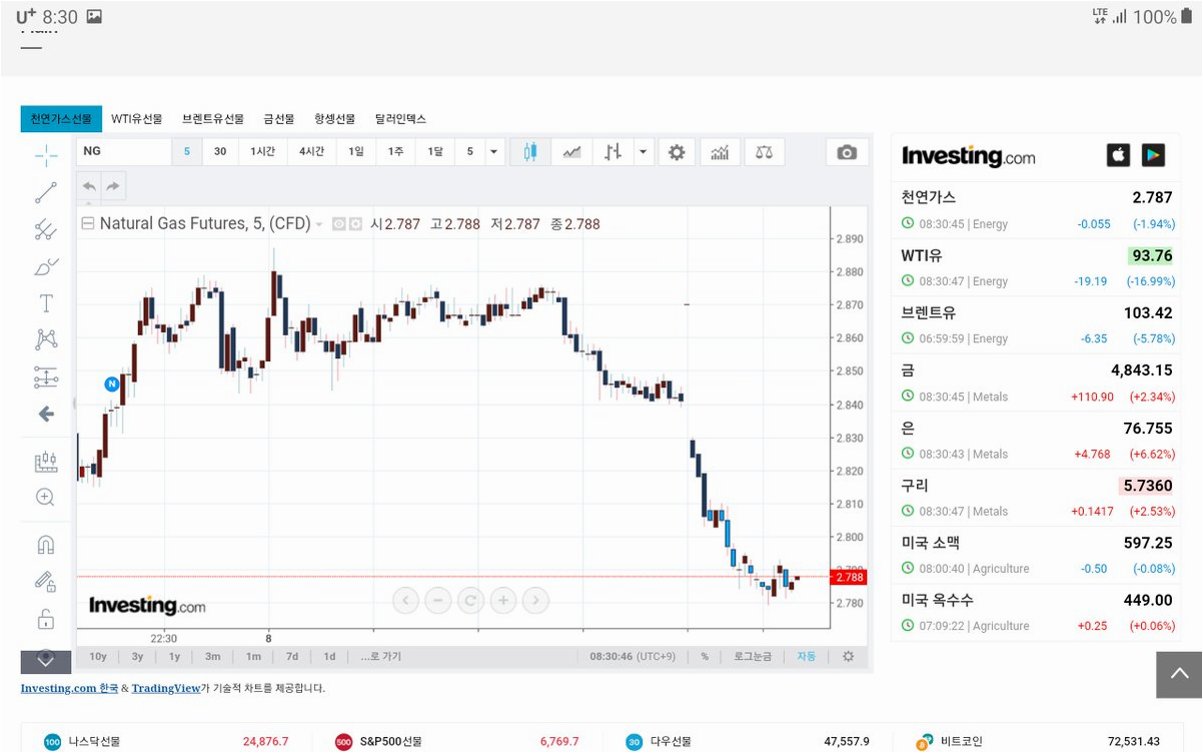Open the 08:30:46 (UTC+9) timezone menu
This screenshot has height=753, width=1203.
pyautogui.click(x=632, y=656)
